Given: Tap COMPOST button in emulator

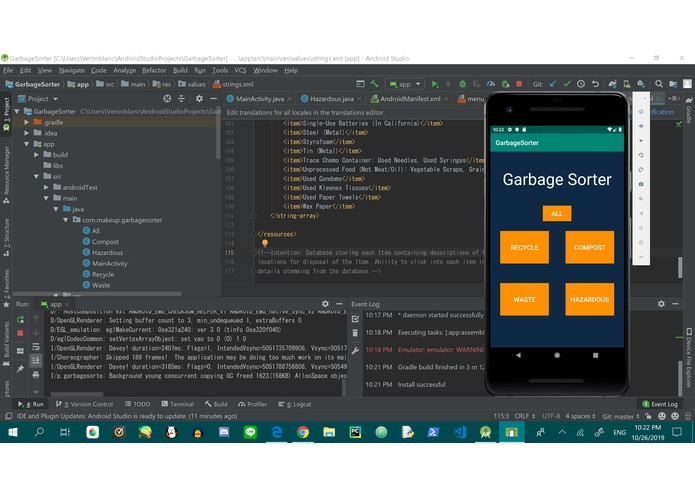Looking at the screenshot, I should (x=590, y=247).
